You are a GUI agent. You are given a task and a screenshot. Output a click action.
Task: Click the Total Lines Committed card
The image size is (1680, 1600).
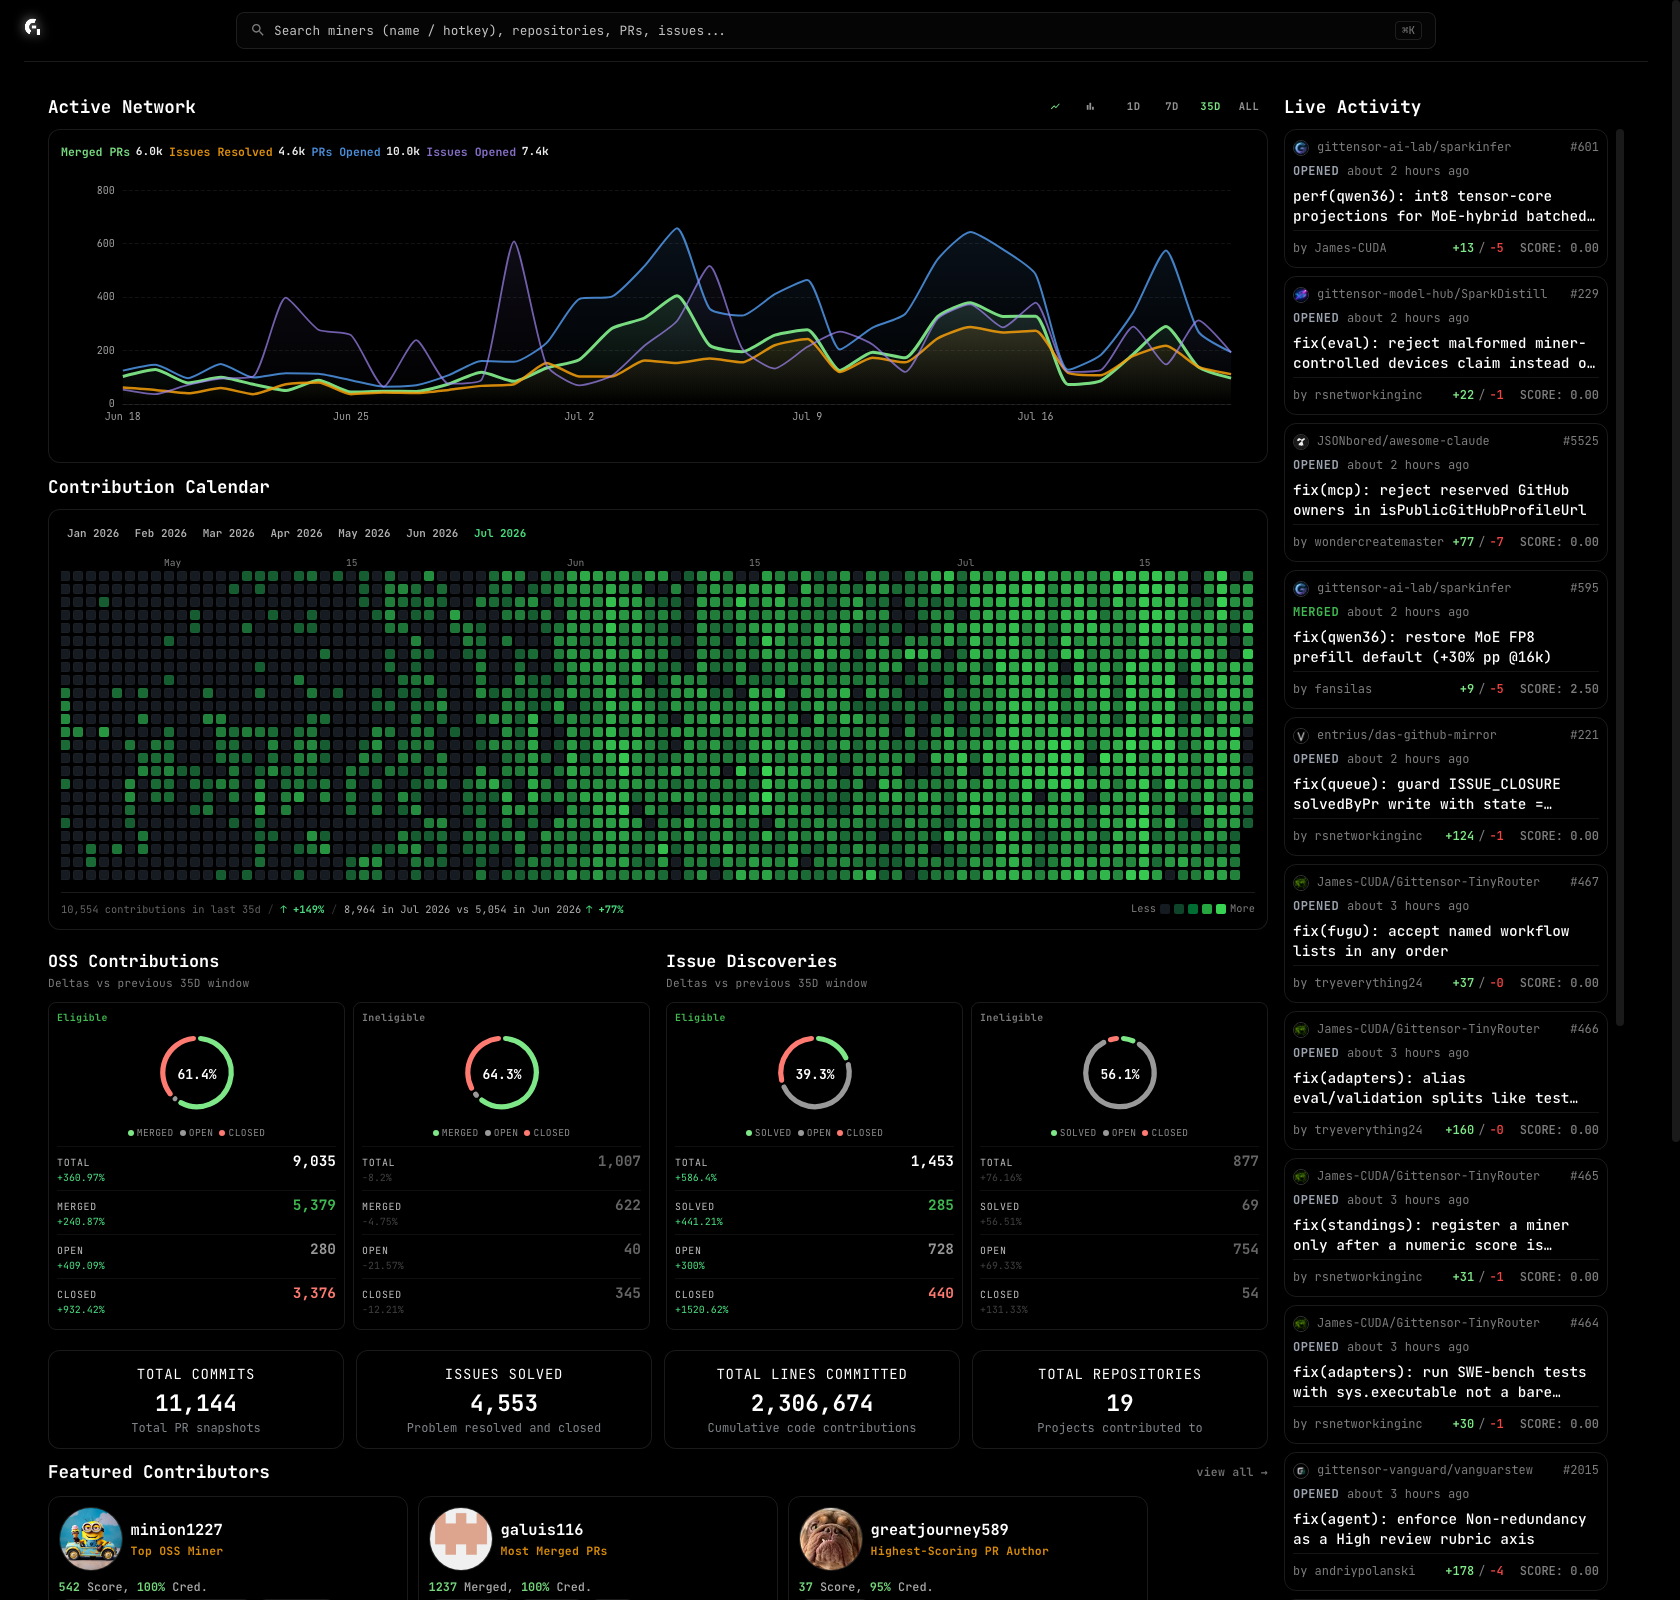tap(812, 1400)
